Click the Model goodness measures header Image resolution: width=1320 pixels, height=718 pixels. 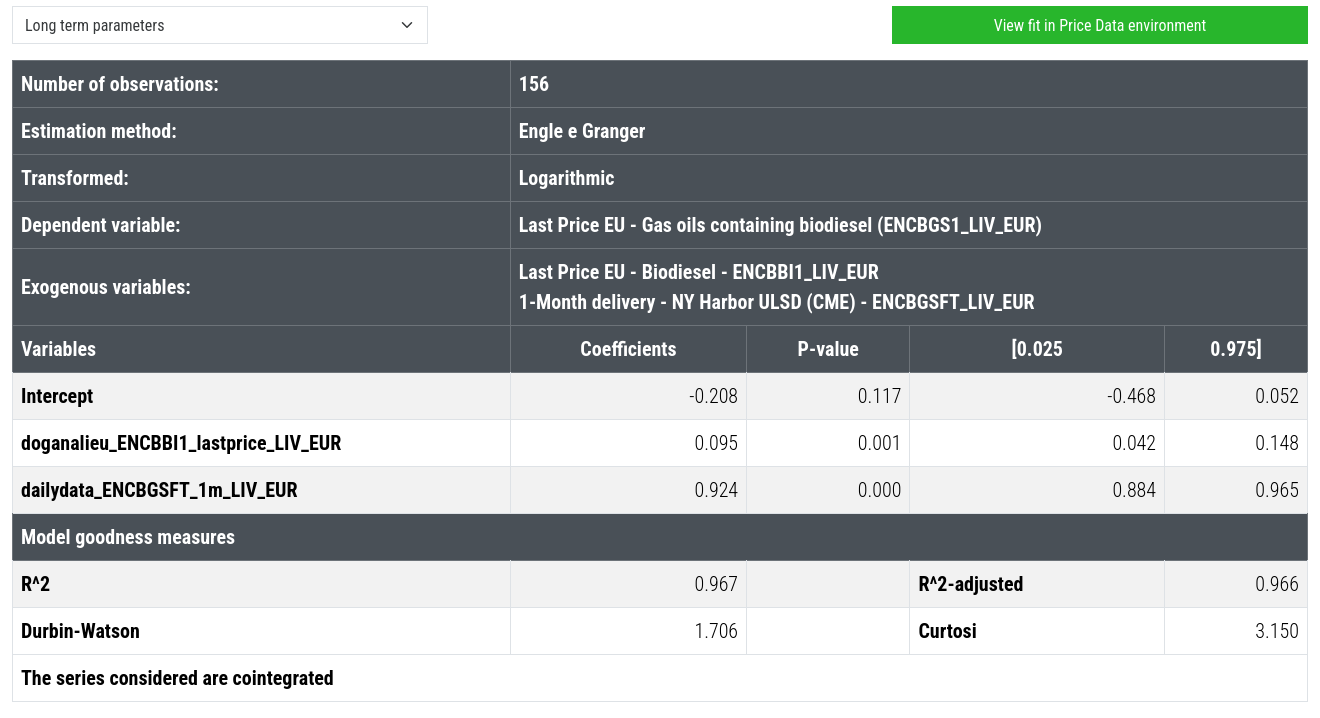point(128,537)
